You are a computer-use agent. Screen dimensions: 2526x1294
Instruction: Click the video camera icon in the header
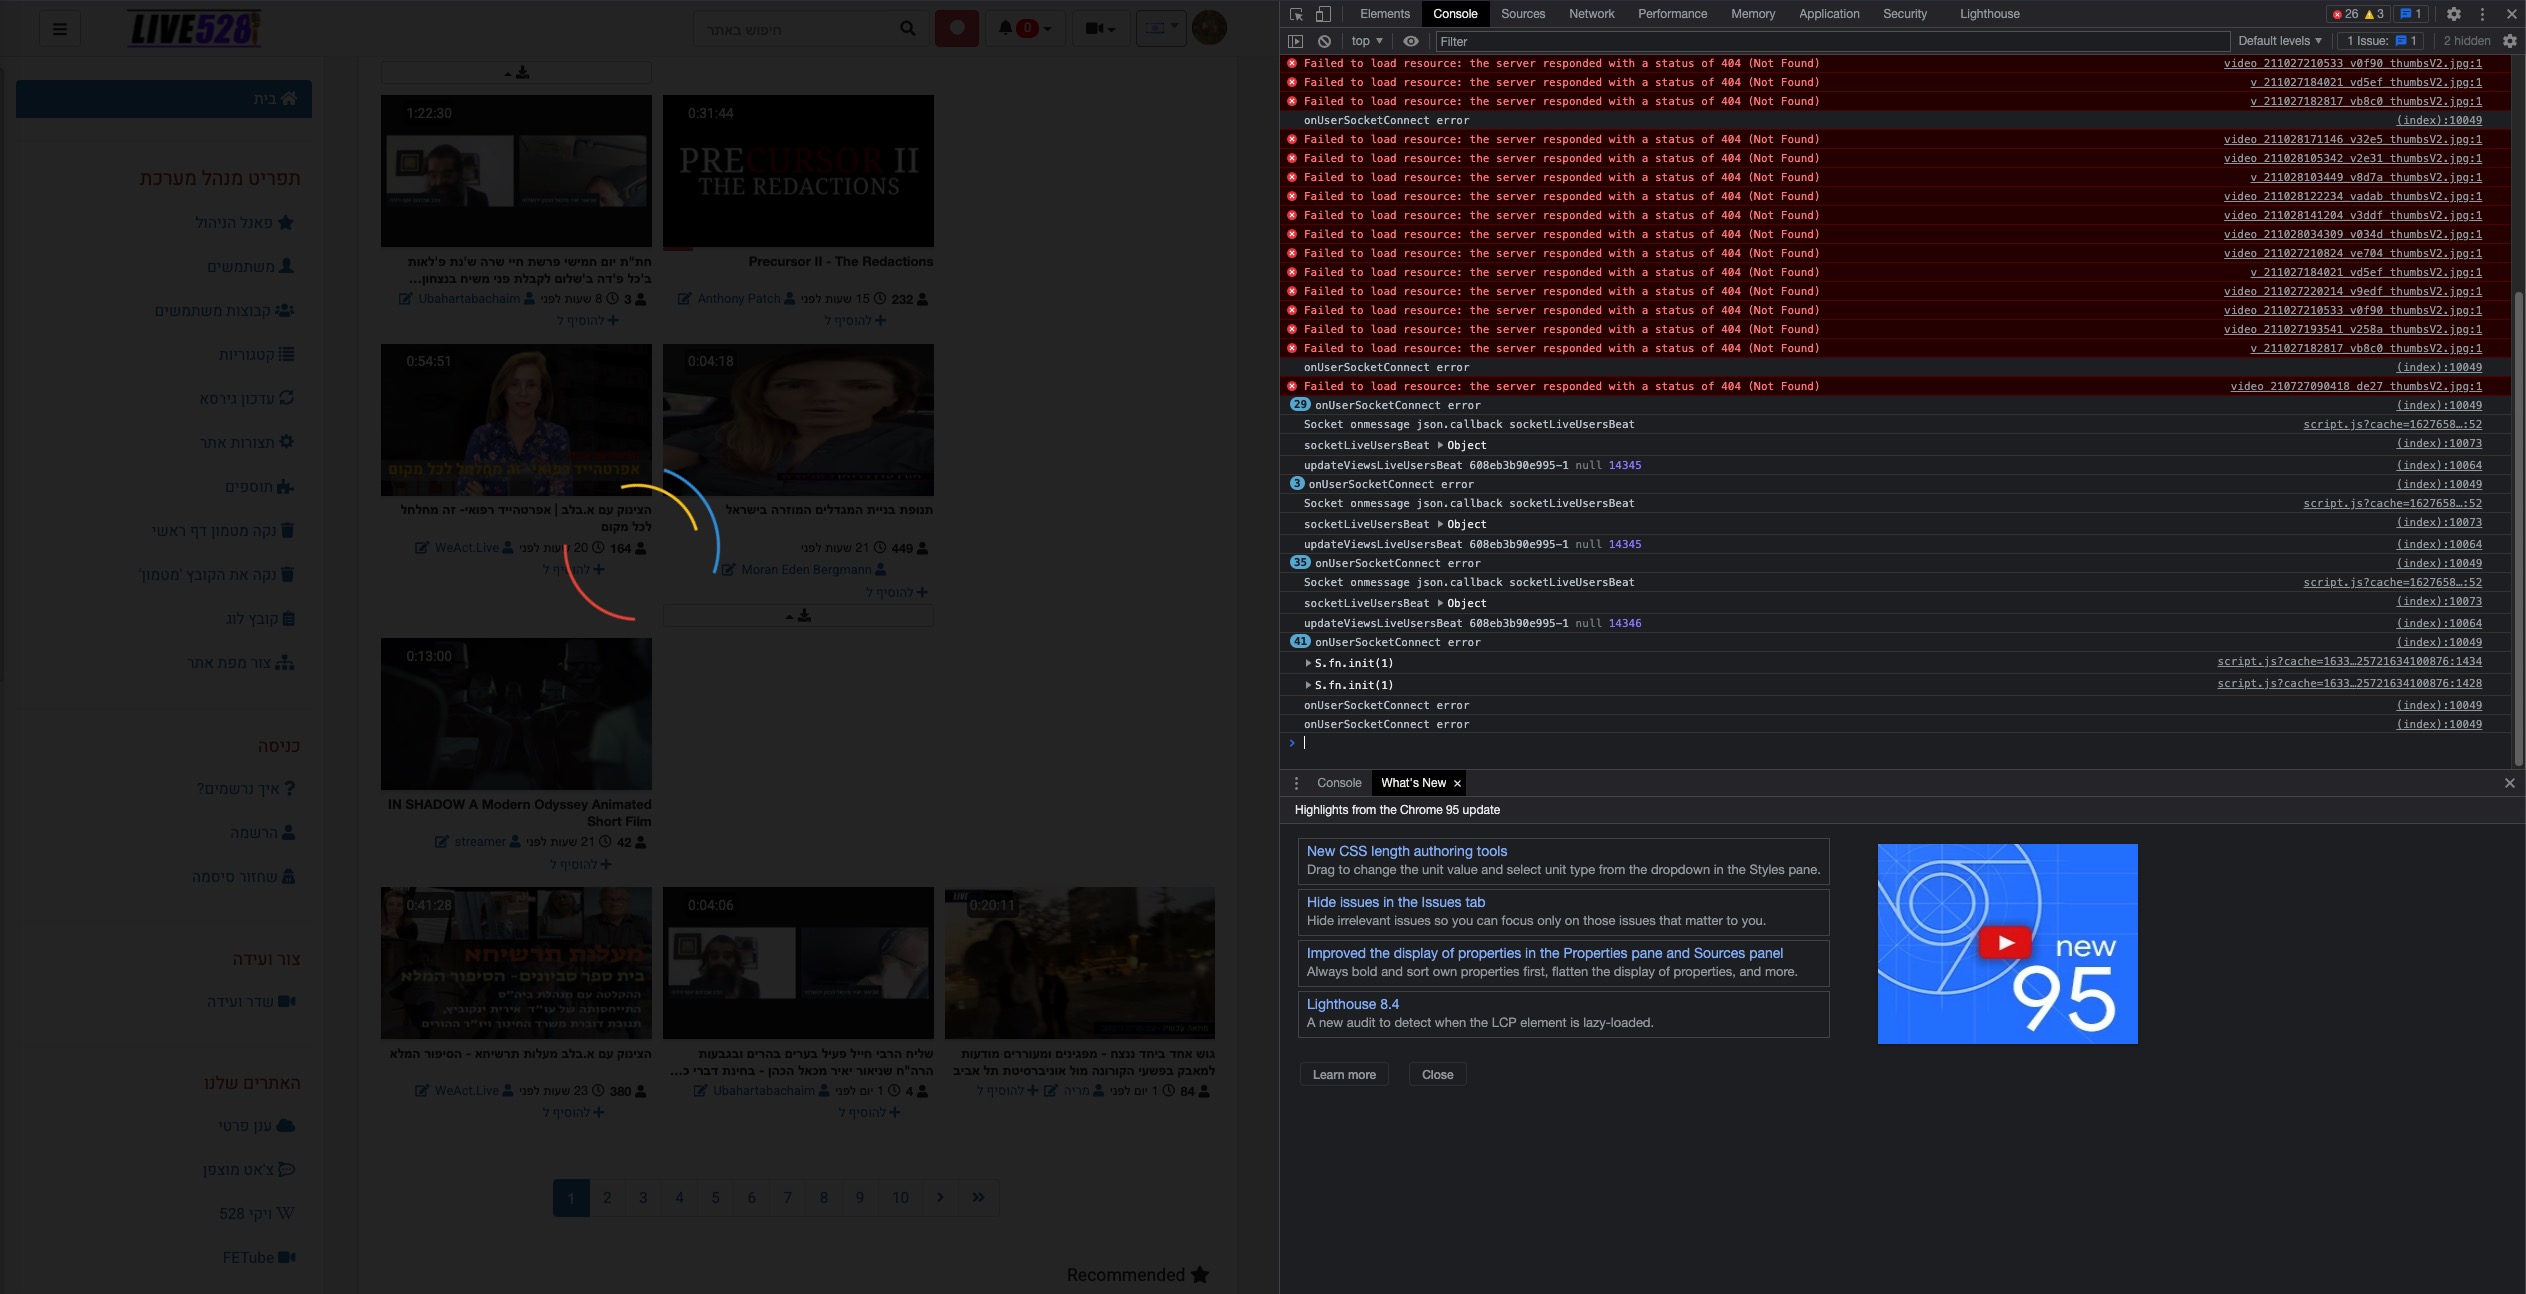pyautogui.click(x=1095, y=28)
